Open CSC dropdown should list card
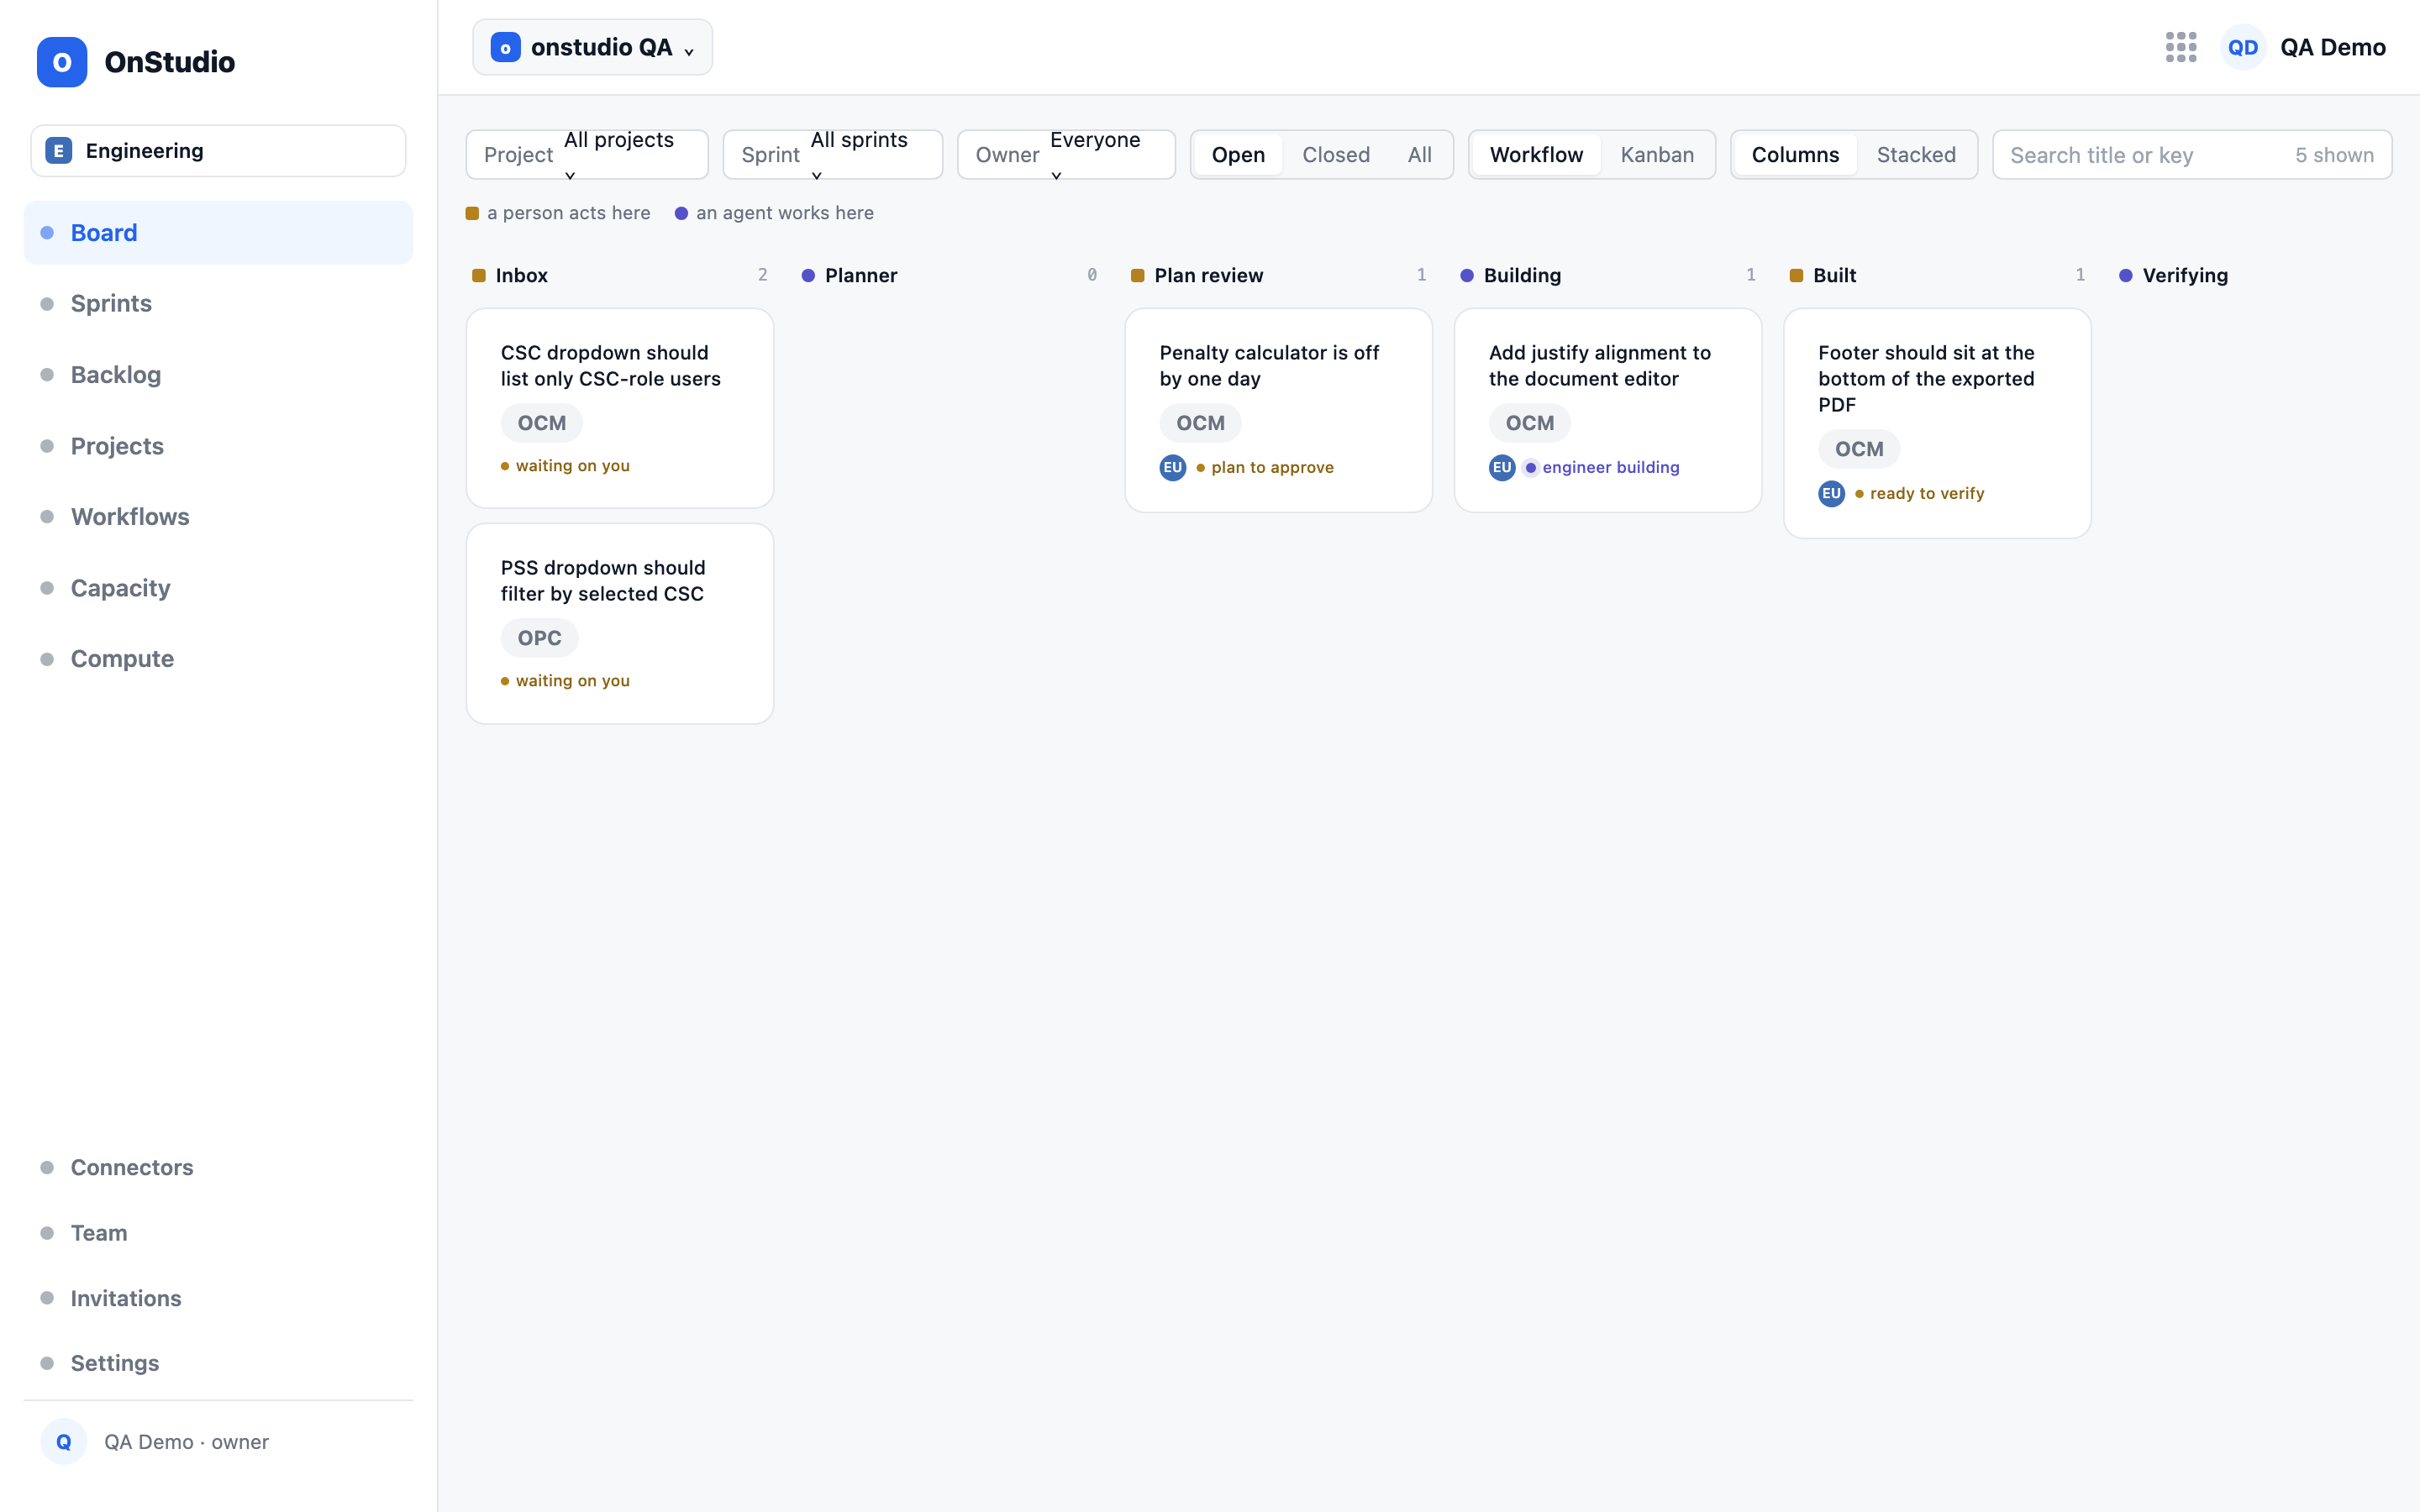Viewport: 2420px width, 1512px height. pos(620,408)
